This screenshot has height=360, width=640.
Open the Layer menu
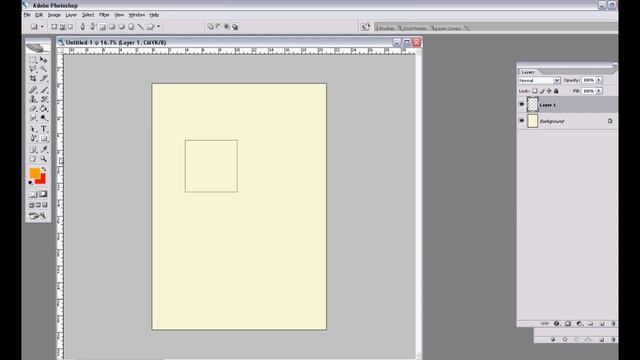pyautogui.click(x=71, y=15)
